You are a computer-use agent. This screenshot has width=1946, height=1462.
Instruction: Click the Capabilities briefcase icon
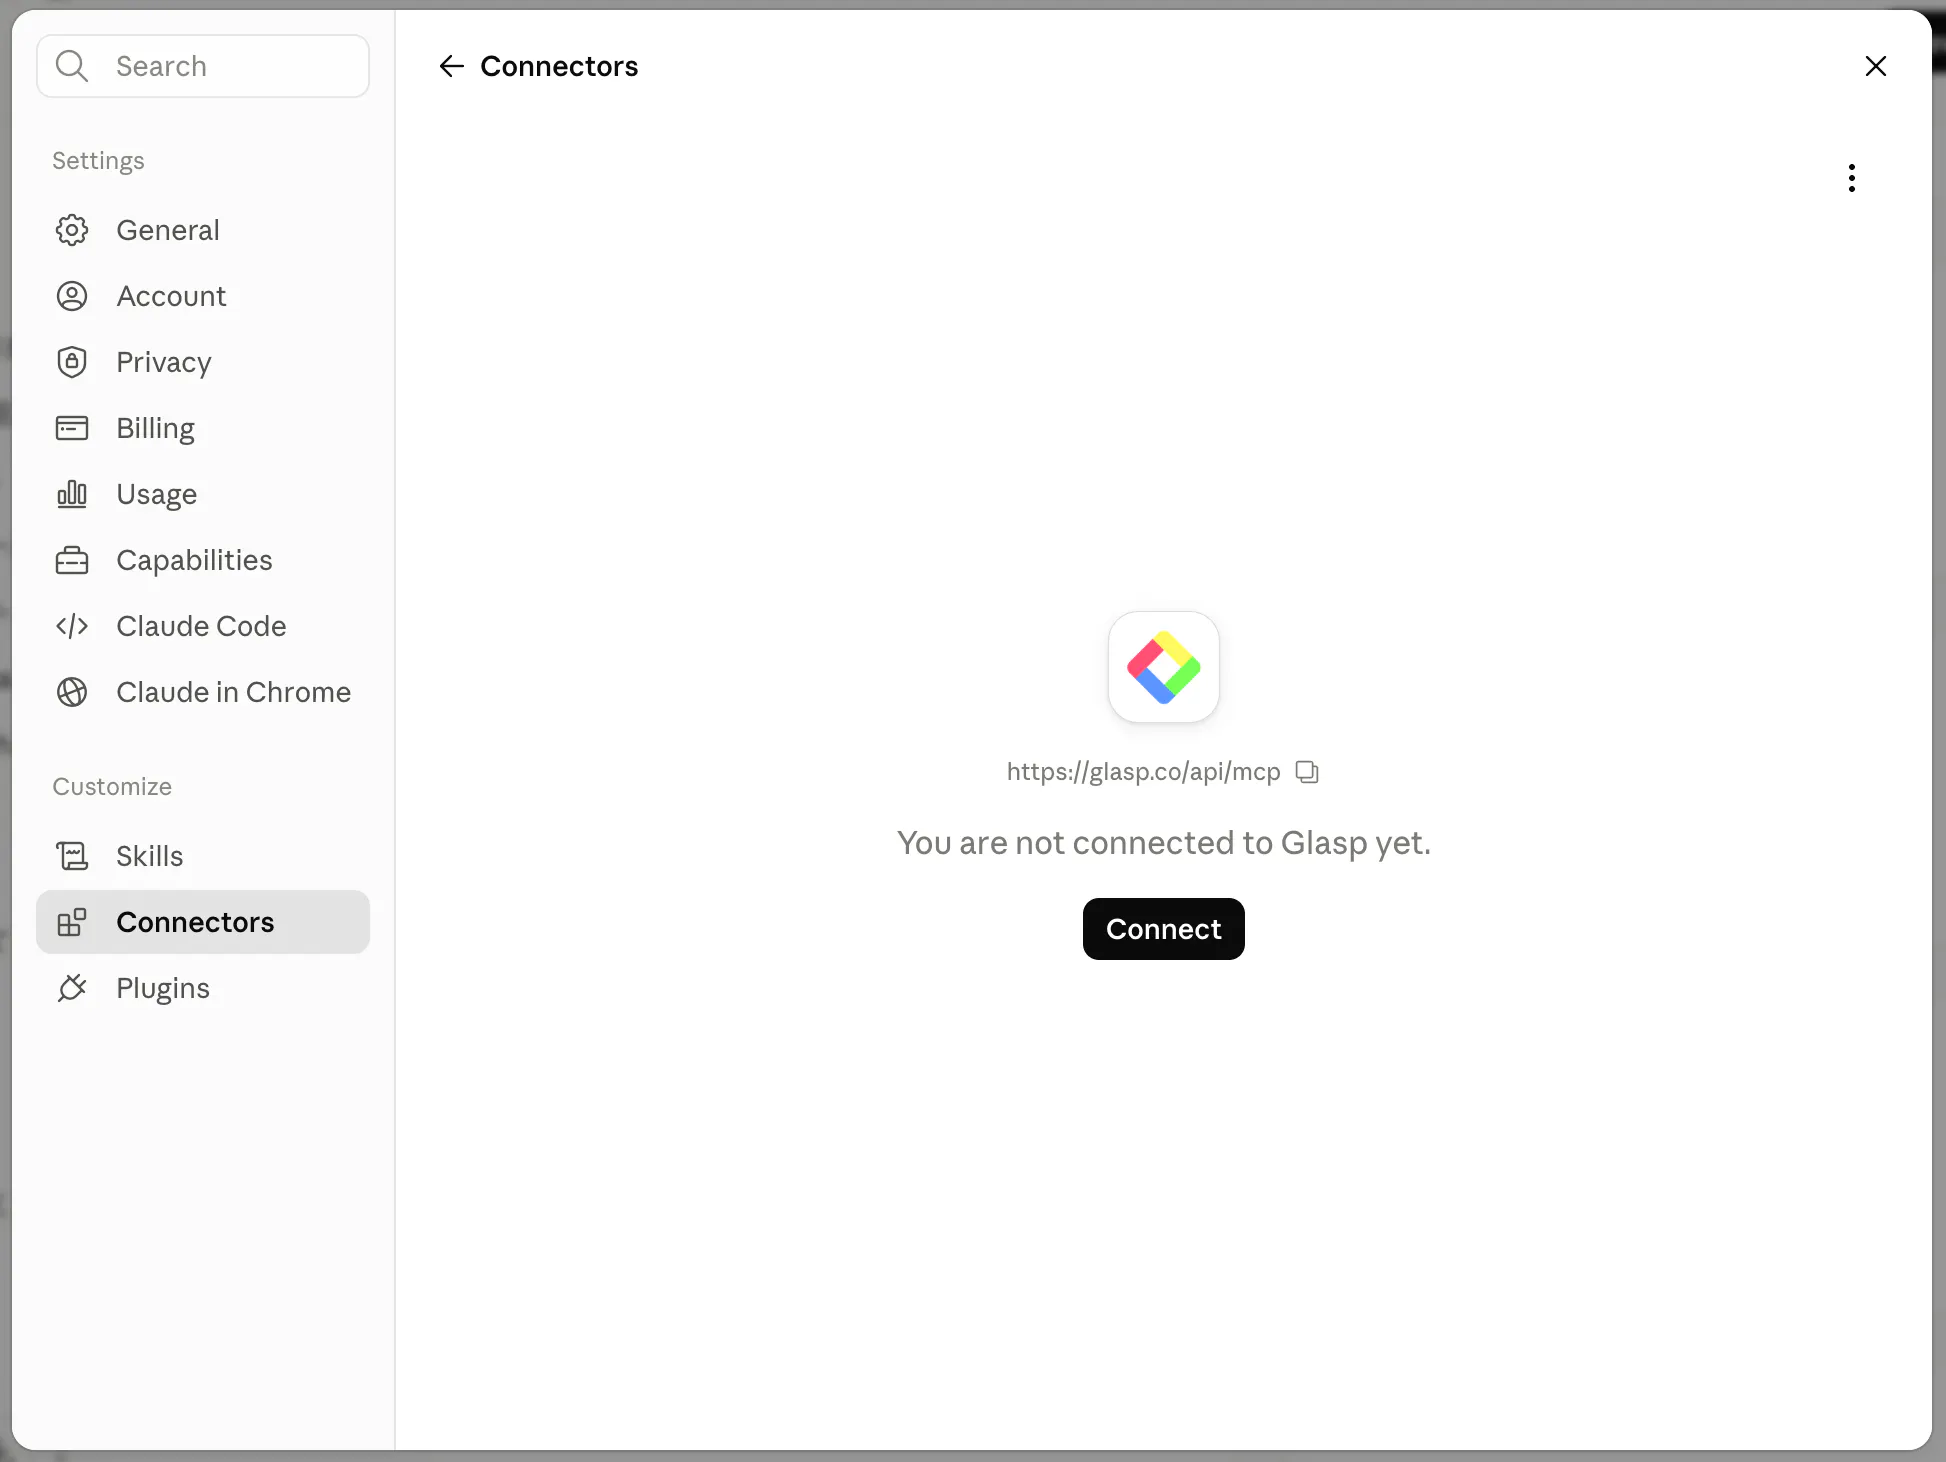(x=72, y=560)
